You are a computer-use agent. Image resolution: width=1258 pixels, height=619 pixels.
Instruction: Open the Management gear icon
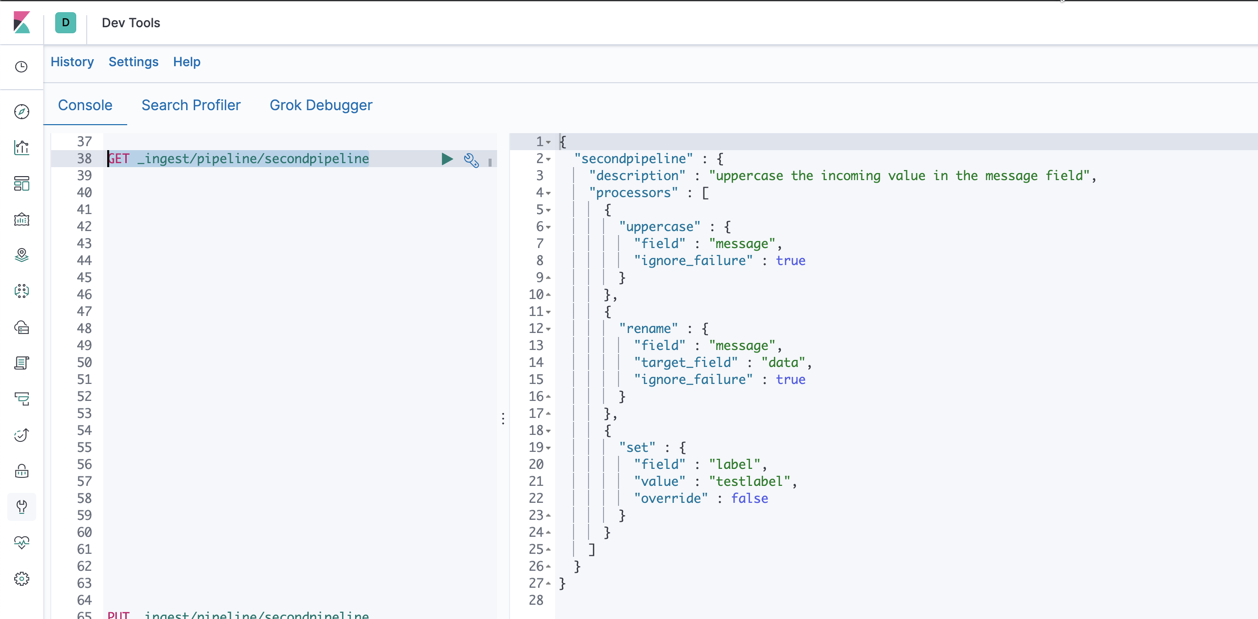(x=21, y=578)
